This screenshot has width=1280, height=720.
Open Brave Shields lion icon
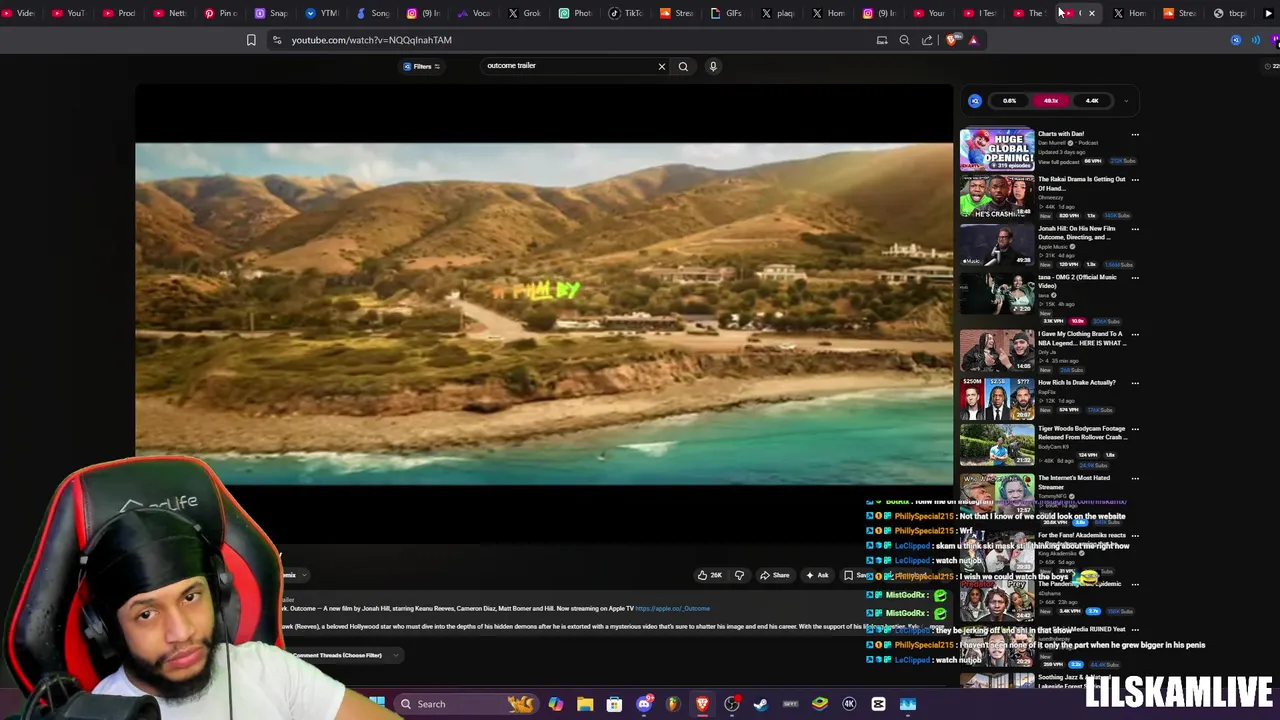coord(951,40)
